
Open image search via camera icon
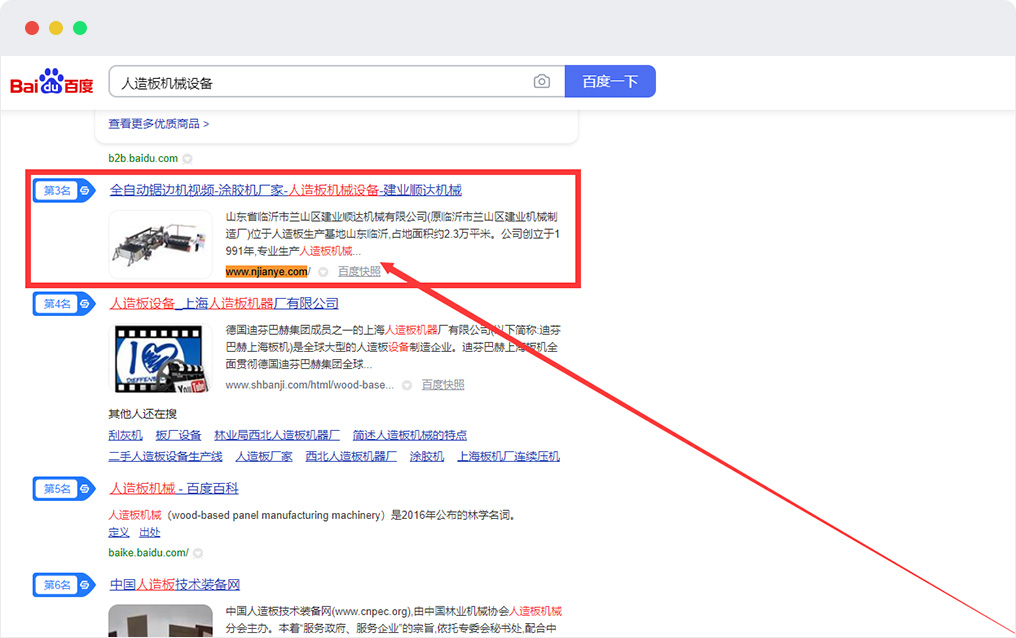tap(542, 82)
